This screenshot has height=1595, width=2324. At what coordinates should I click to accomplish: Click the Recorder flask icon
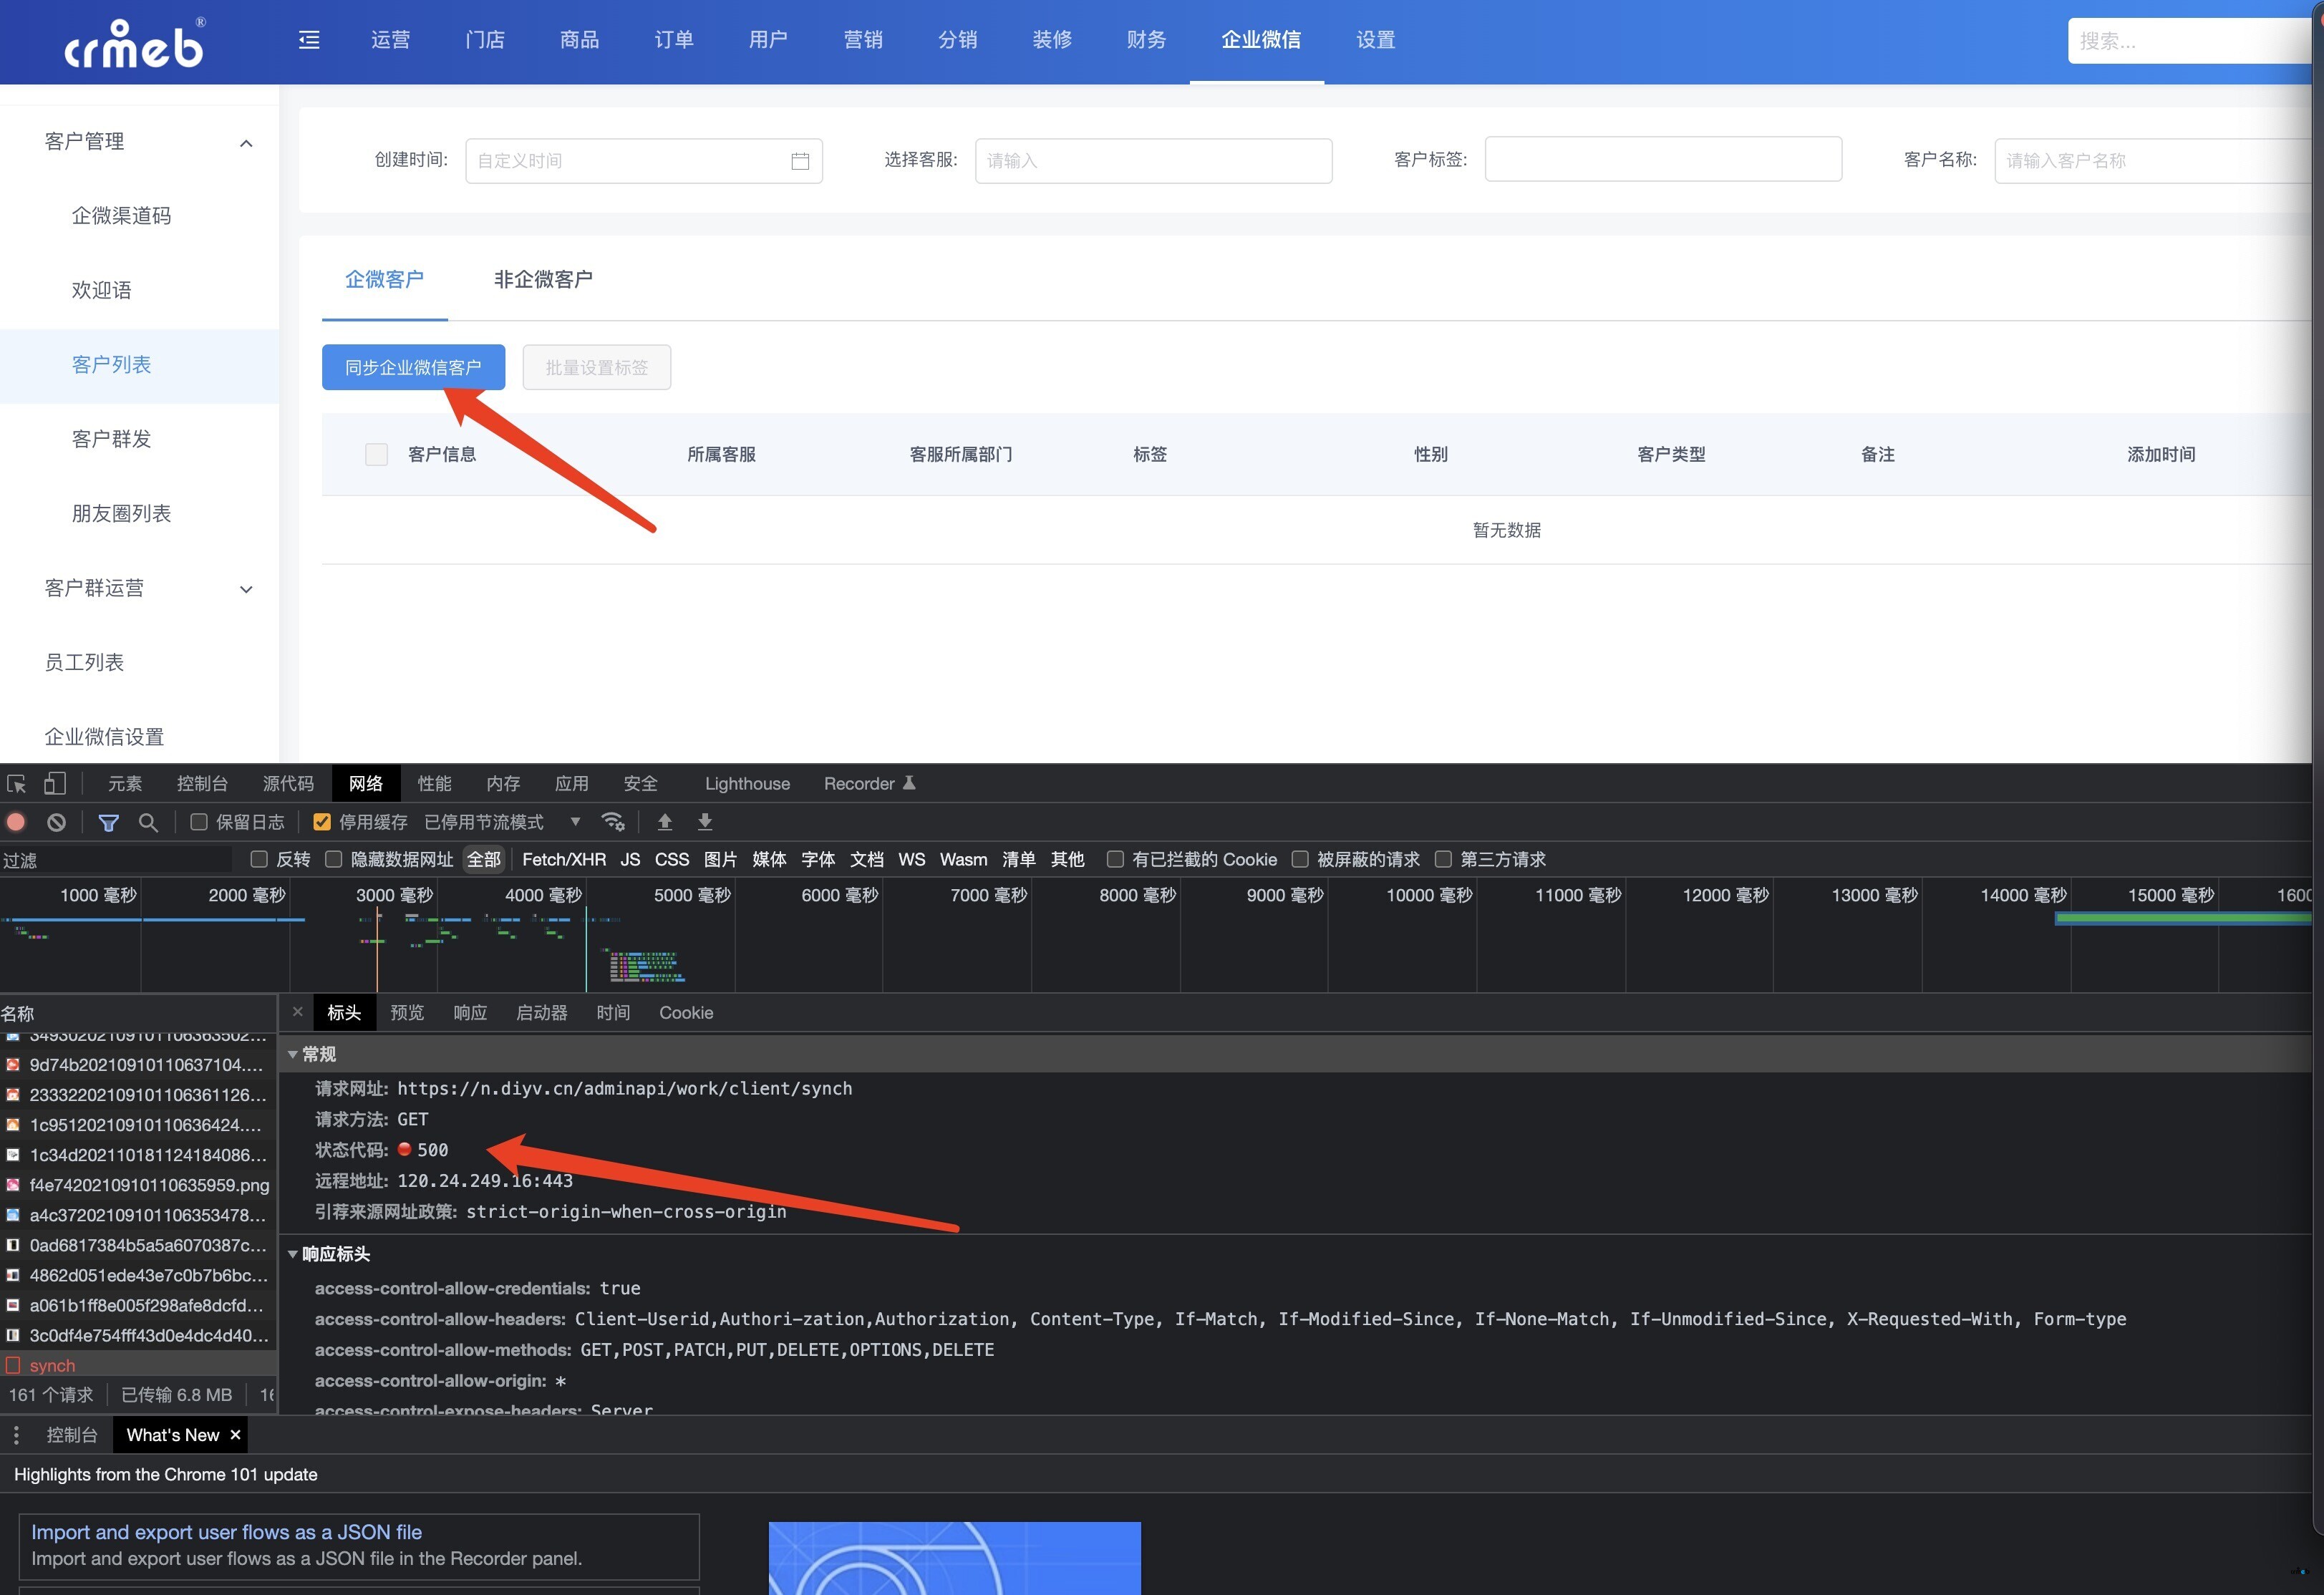point(909,783)
